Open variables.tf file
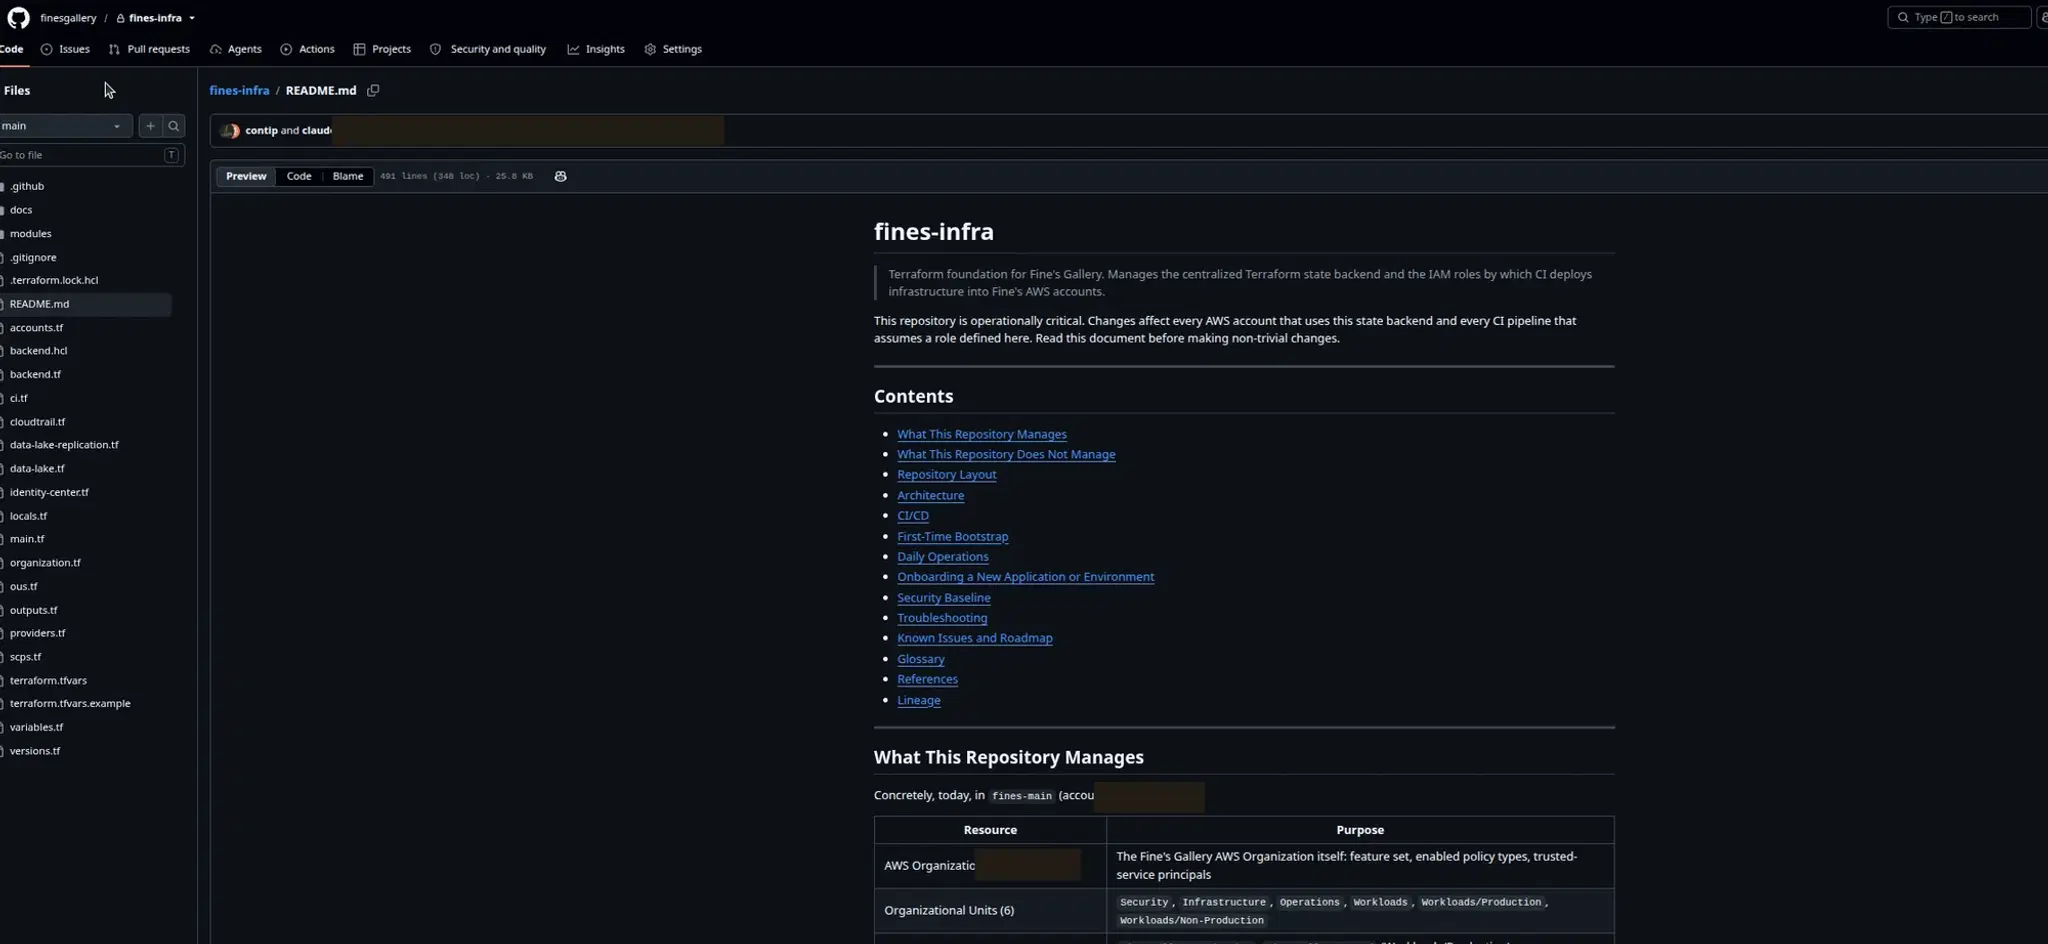This screenshot has height=944, width=2048. [36, 727]
